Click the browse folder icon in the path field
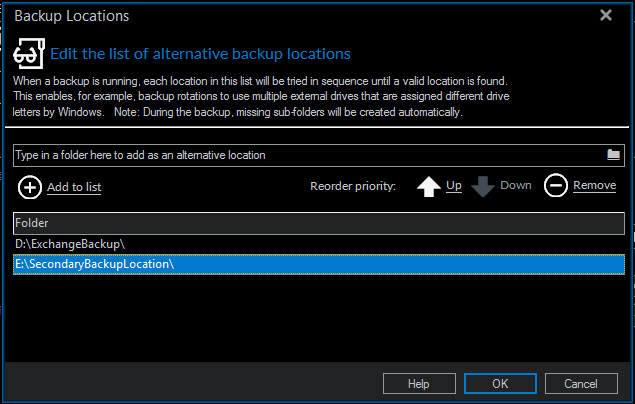The image size is (635, 404). (x=614, y=155)
